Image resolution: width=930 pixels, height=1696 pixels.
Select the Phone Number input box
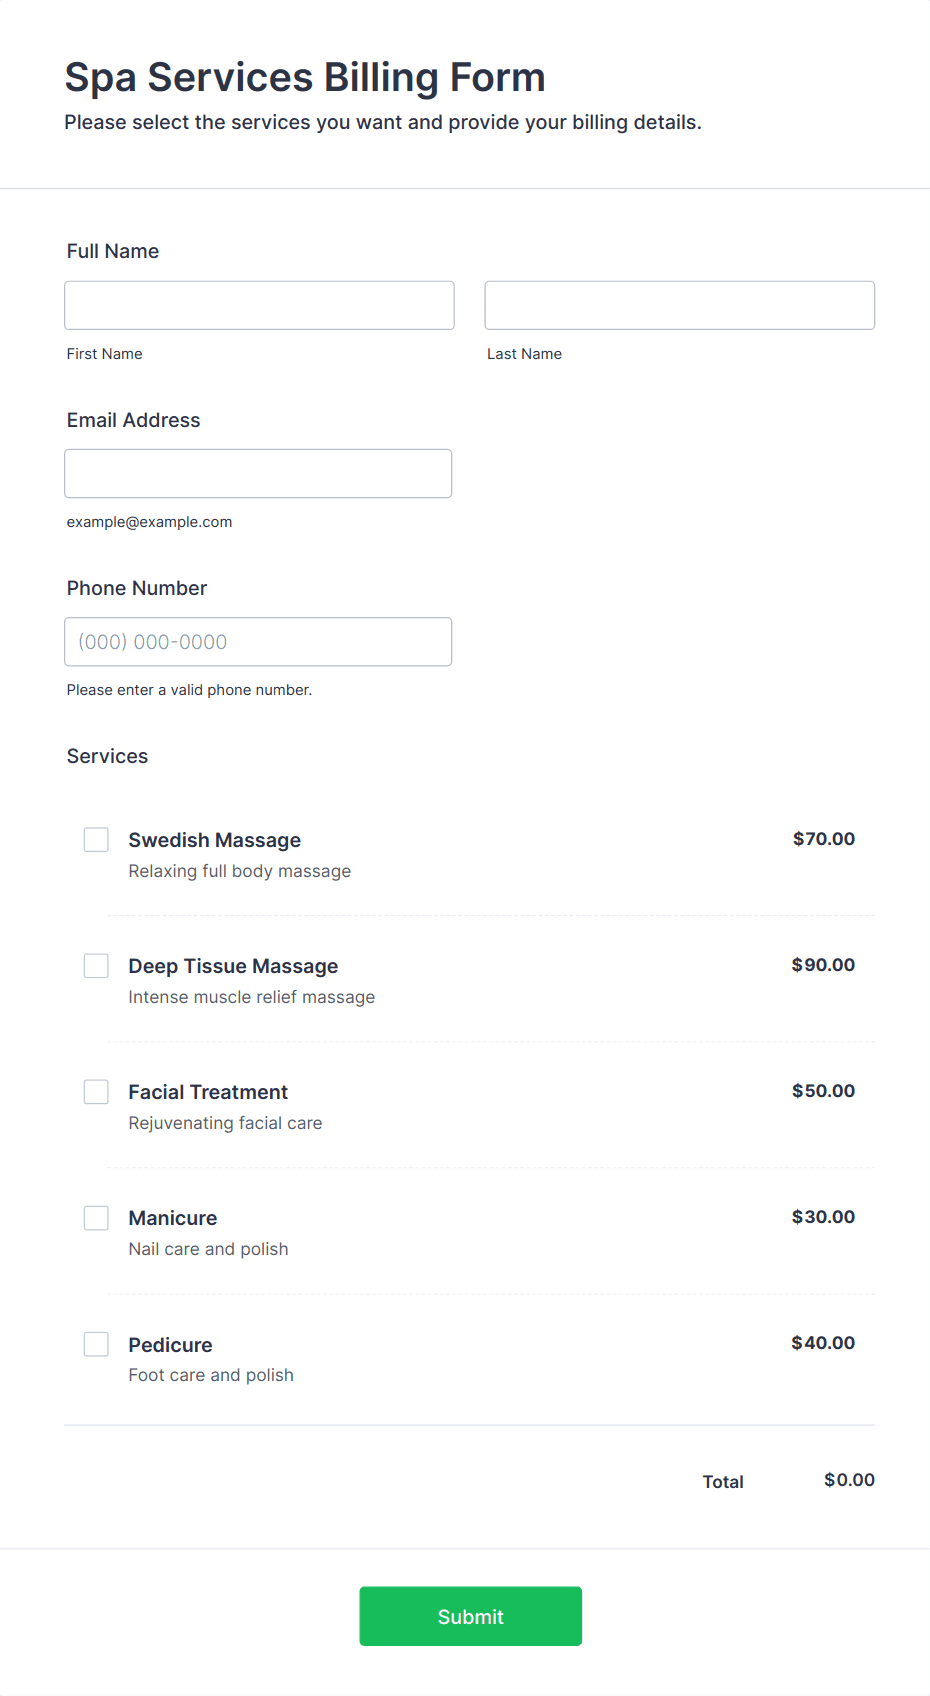[x=258, y=642]
